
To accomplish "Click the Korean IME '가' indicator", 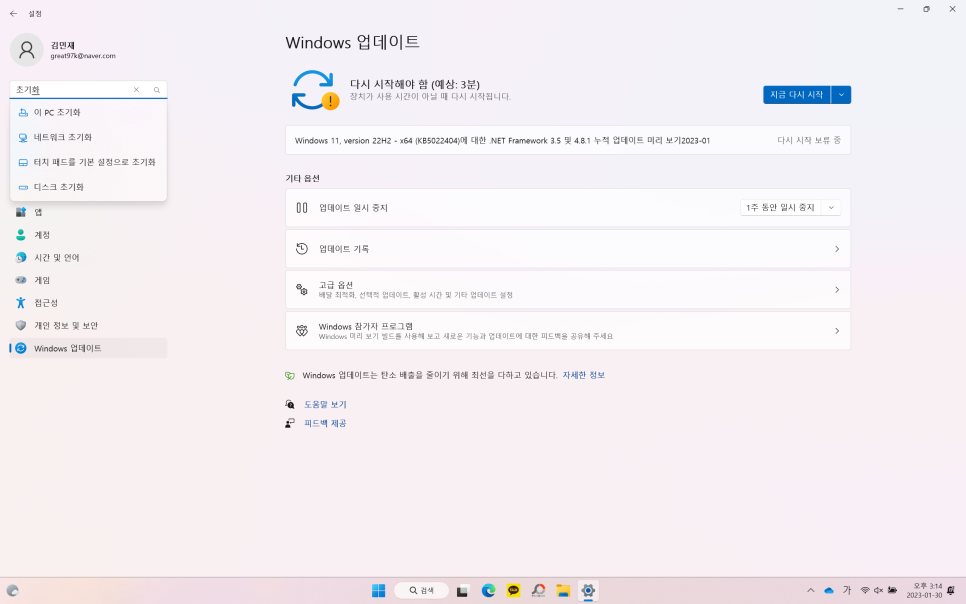I will click(x=847, y=590).
